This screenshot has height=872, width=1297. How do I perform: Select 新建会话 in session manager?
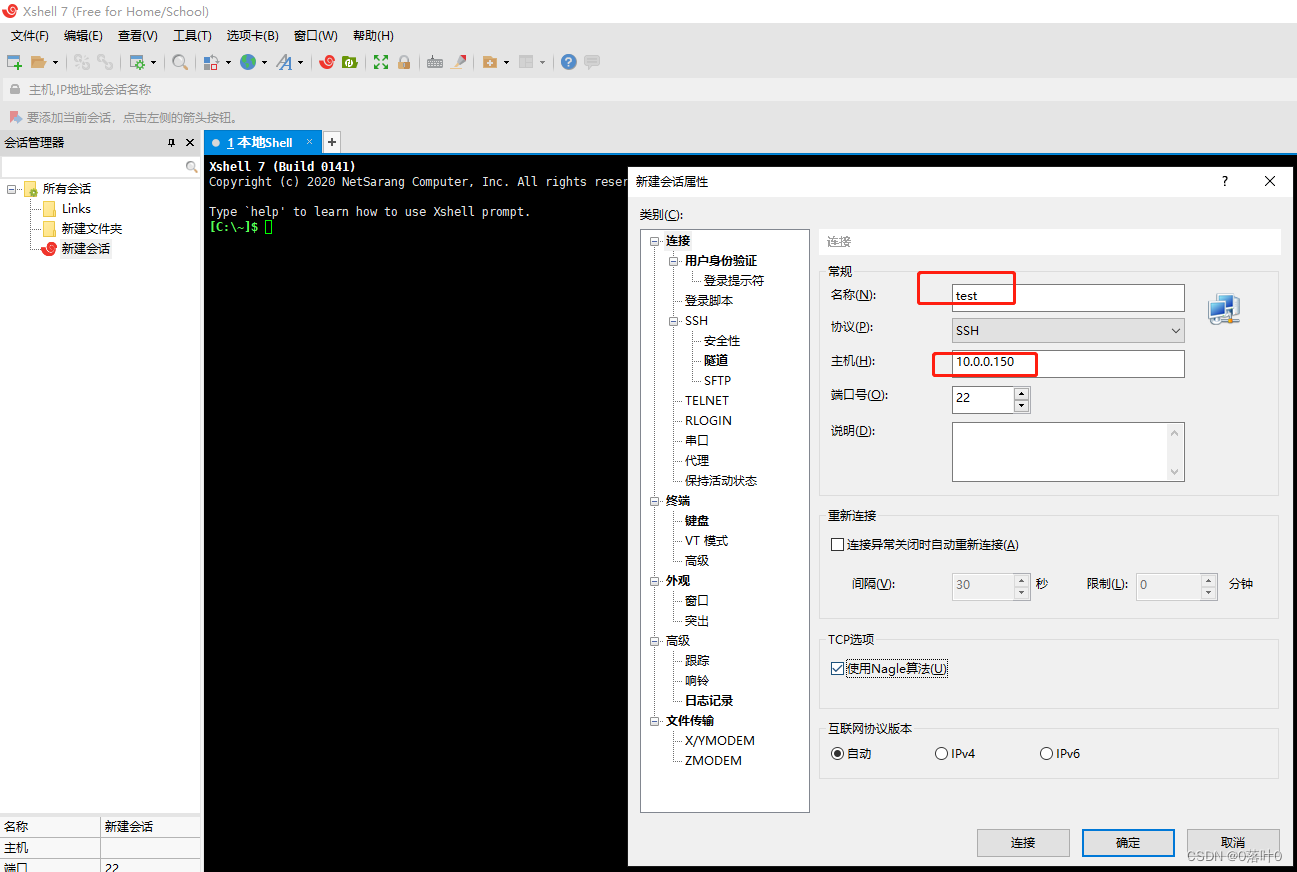point(86,249)
